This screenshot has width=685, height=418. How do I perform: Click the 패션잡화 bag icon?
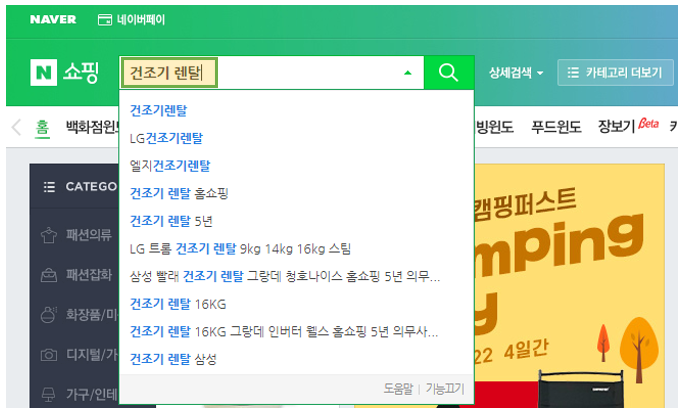click(48, 275)
